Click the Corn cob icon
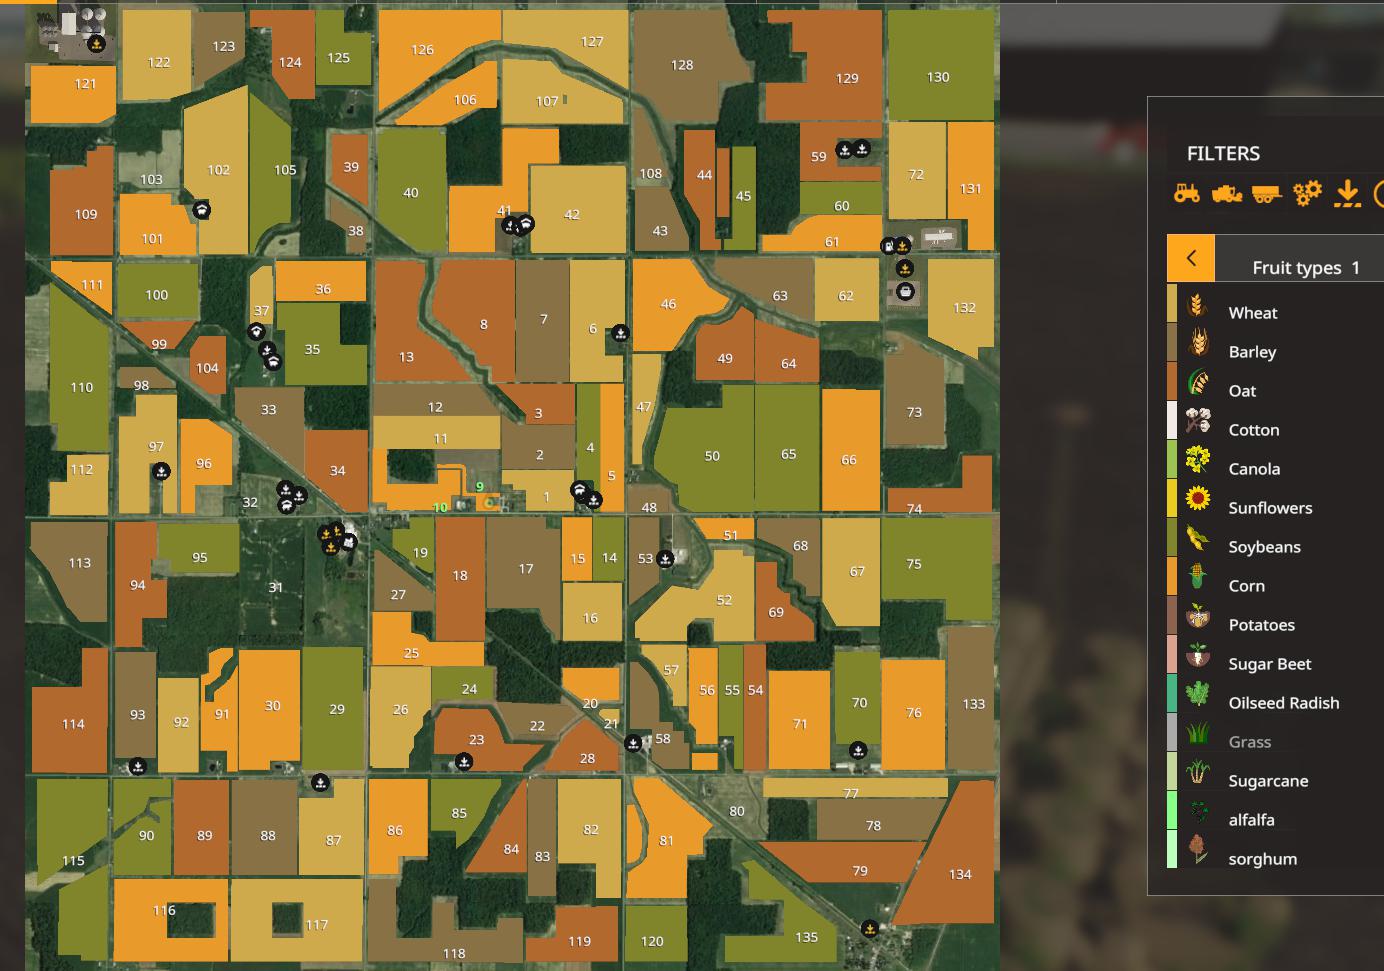Viewport: 1384px width, 971px height. 1197,576
